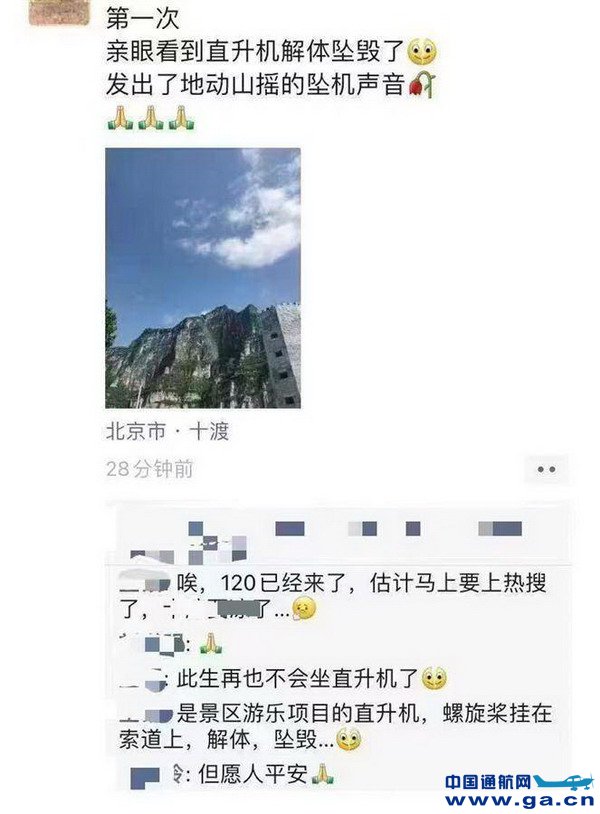
Task: Tap the grinning emoji after 坐直升机了
Action: pos(434,678)
